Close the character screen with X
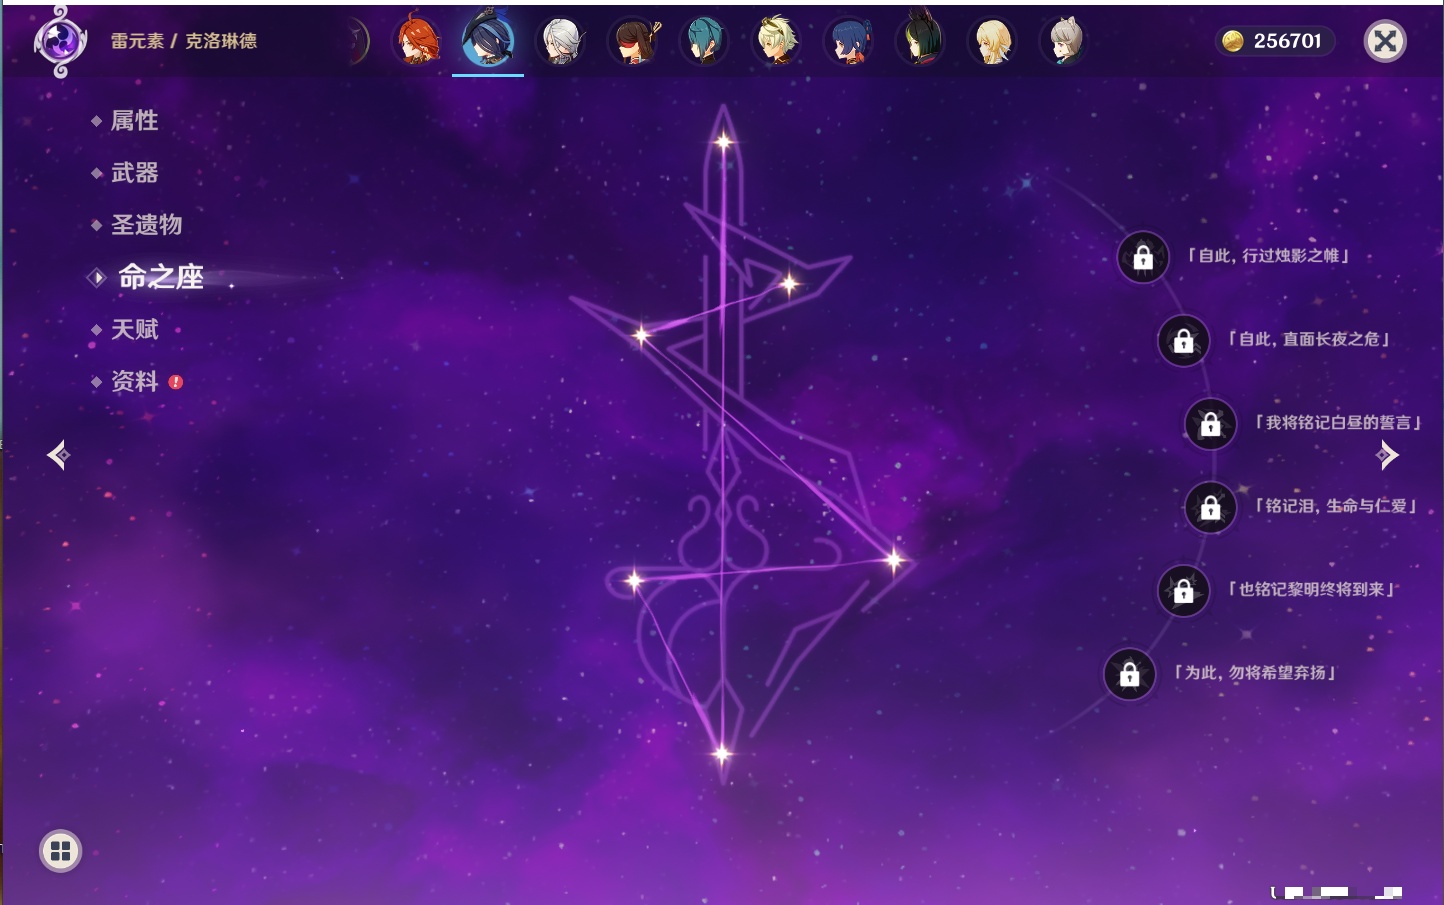Screen dimensions: 1444x905 (1385, 41)
